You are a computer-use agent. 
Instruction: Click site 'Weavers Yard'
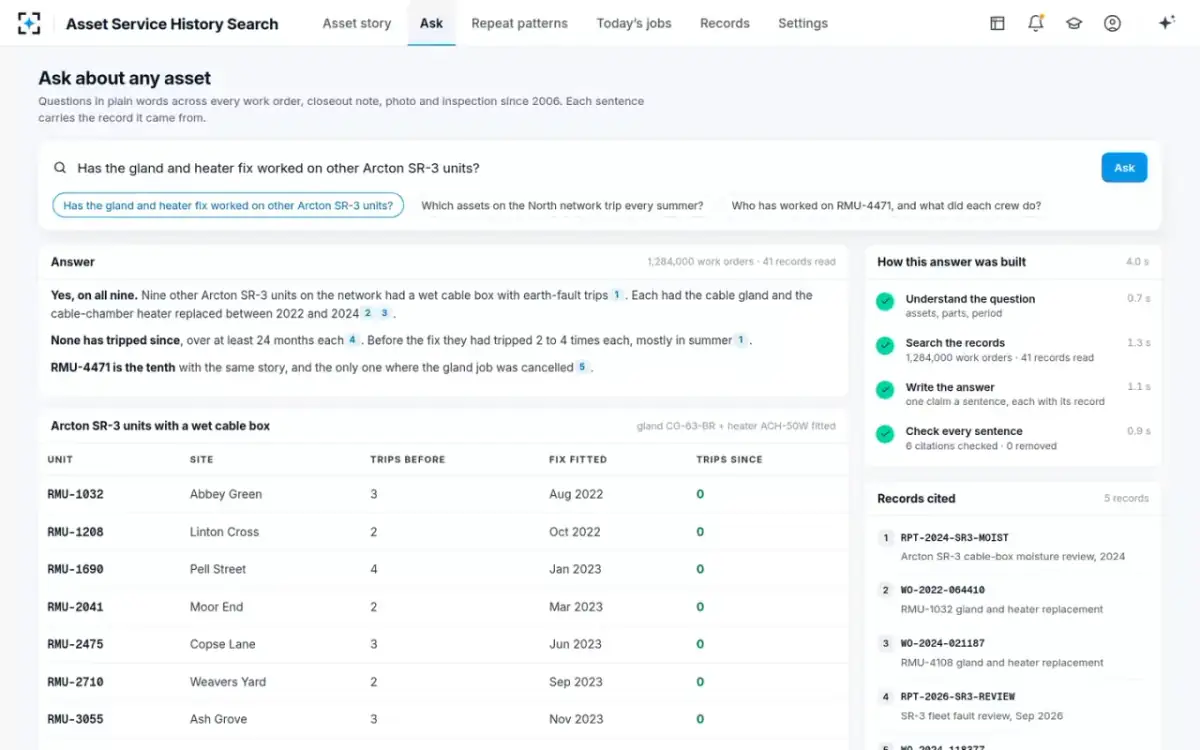click(228, 682)
